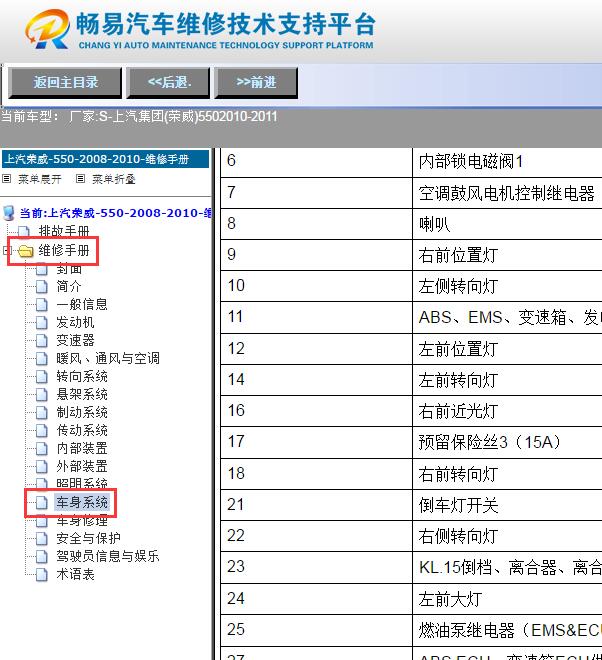This screenshot has height=660, width=602.
Task: Click table cell 空调鼓风电机控制继电器
Action: (x=507, y=193)
